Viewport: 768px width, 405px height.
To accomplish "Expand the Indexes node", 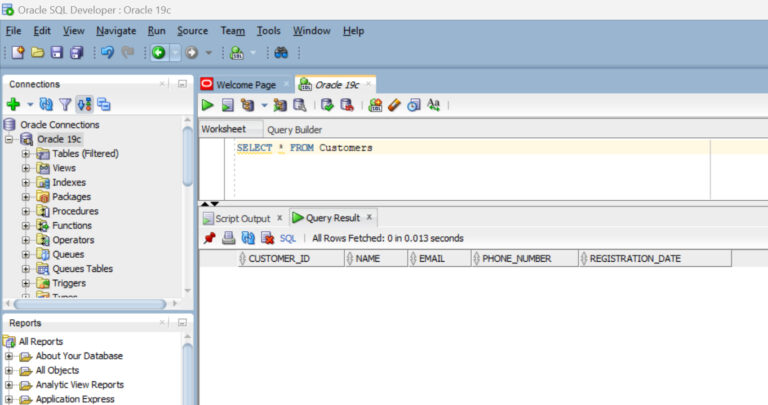I will (x=25, y=183).
